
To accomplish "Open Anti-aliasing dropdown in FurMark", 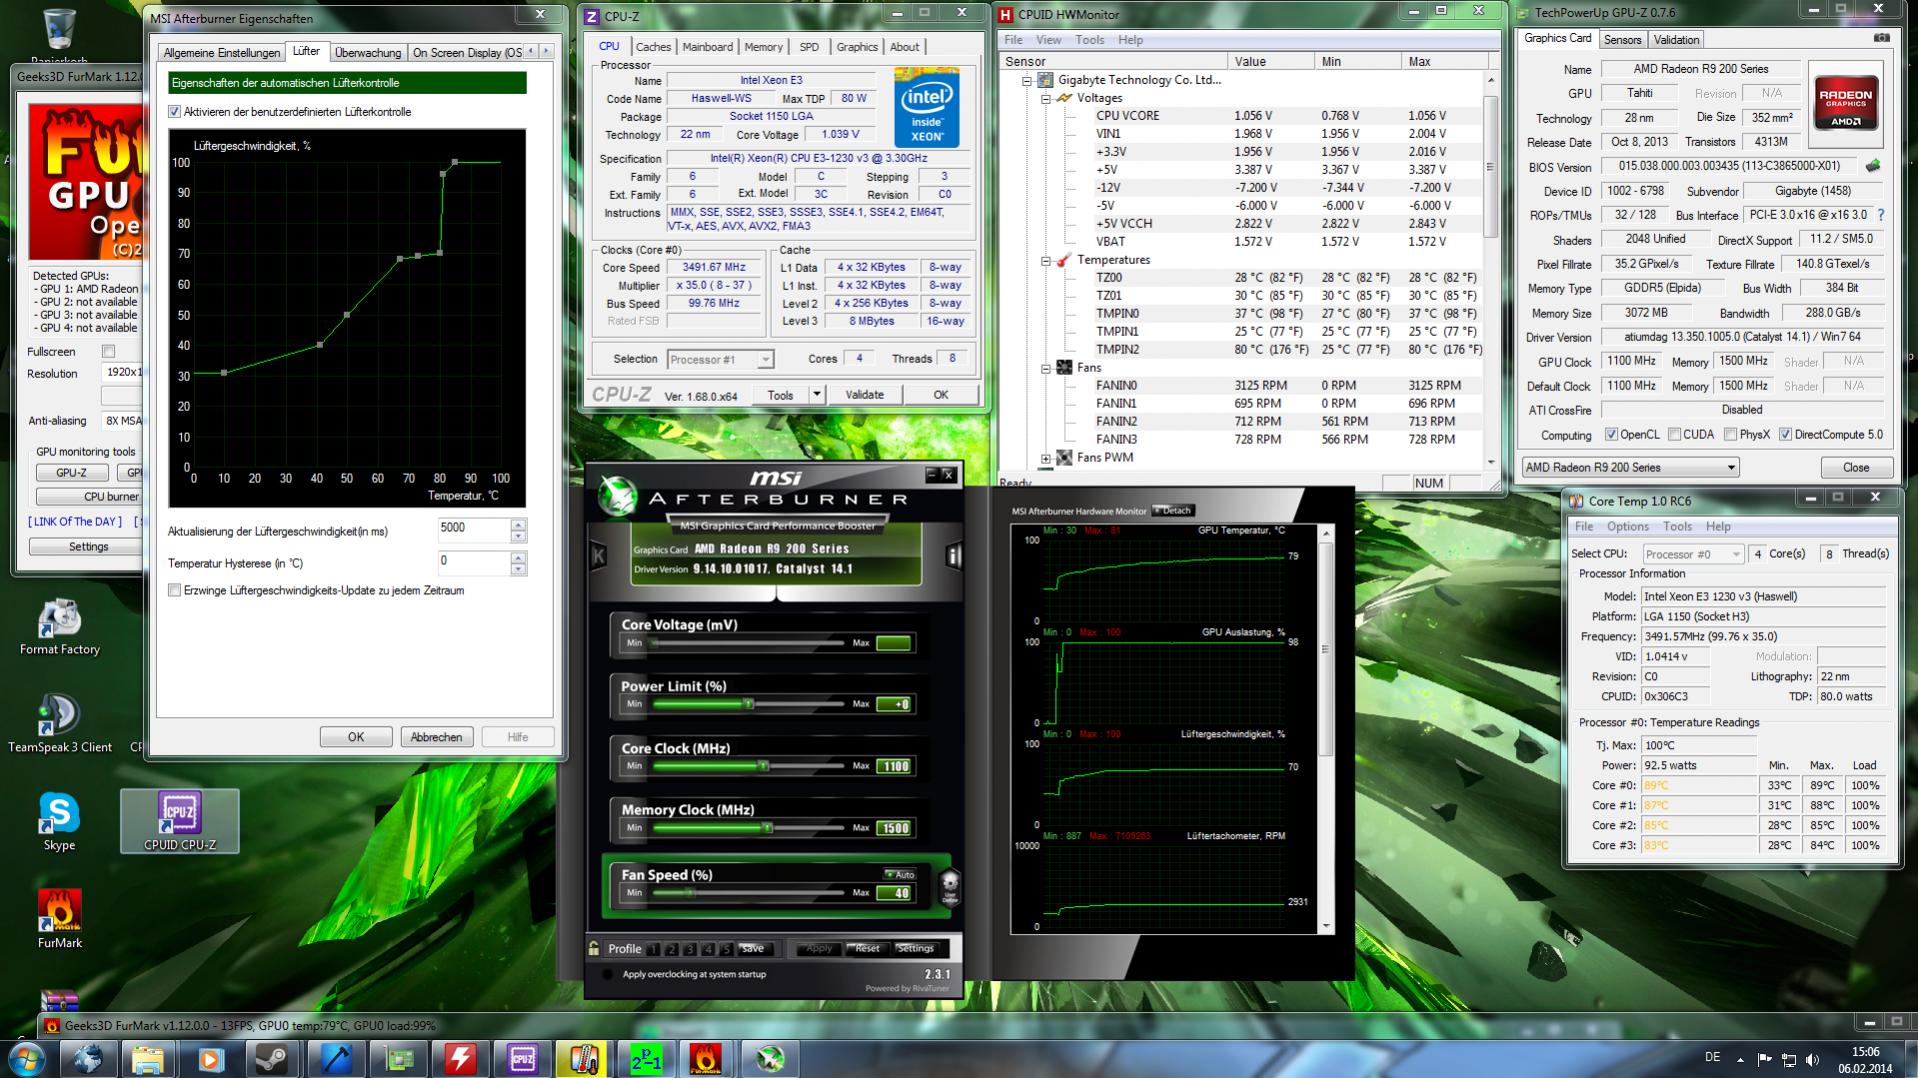I will pos(122,421).
